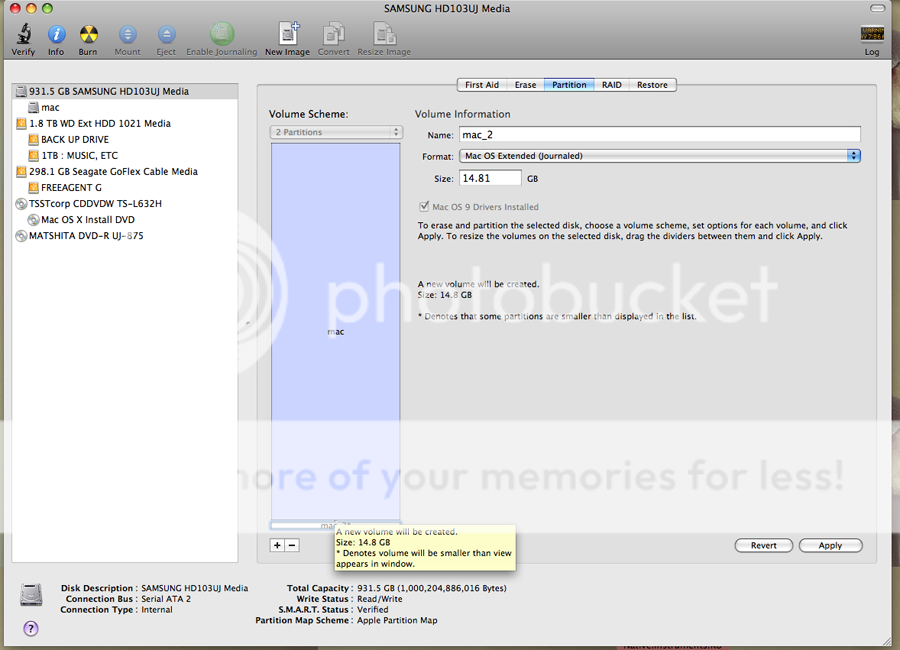This screenshot has width=900, height=650.
Task: Create a New Image from toolbar
Action: pos(287,36)
